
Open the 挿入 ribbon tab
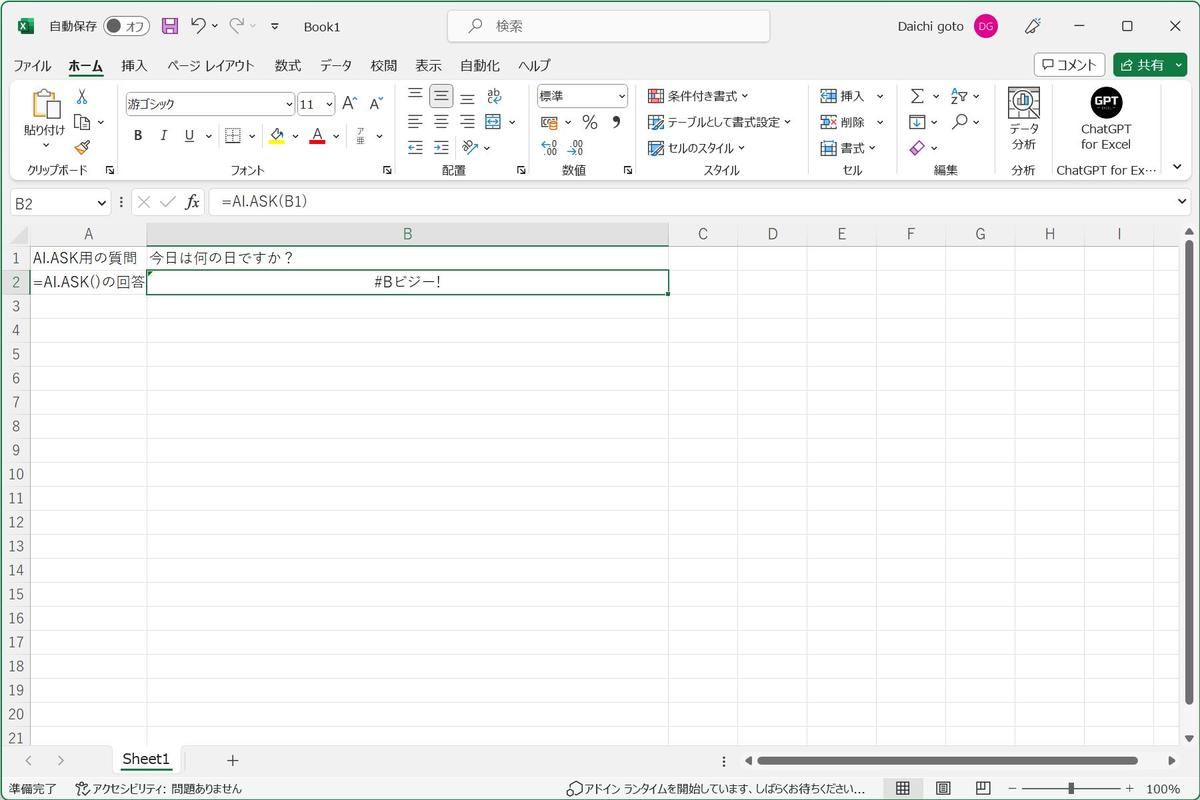click(x=134, y=65)
